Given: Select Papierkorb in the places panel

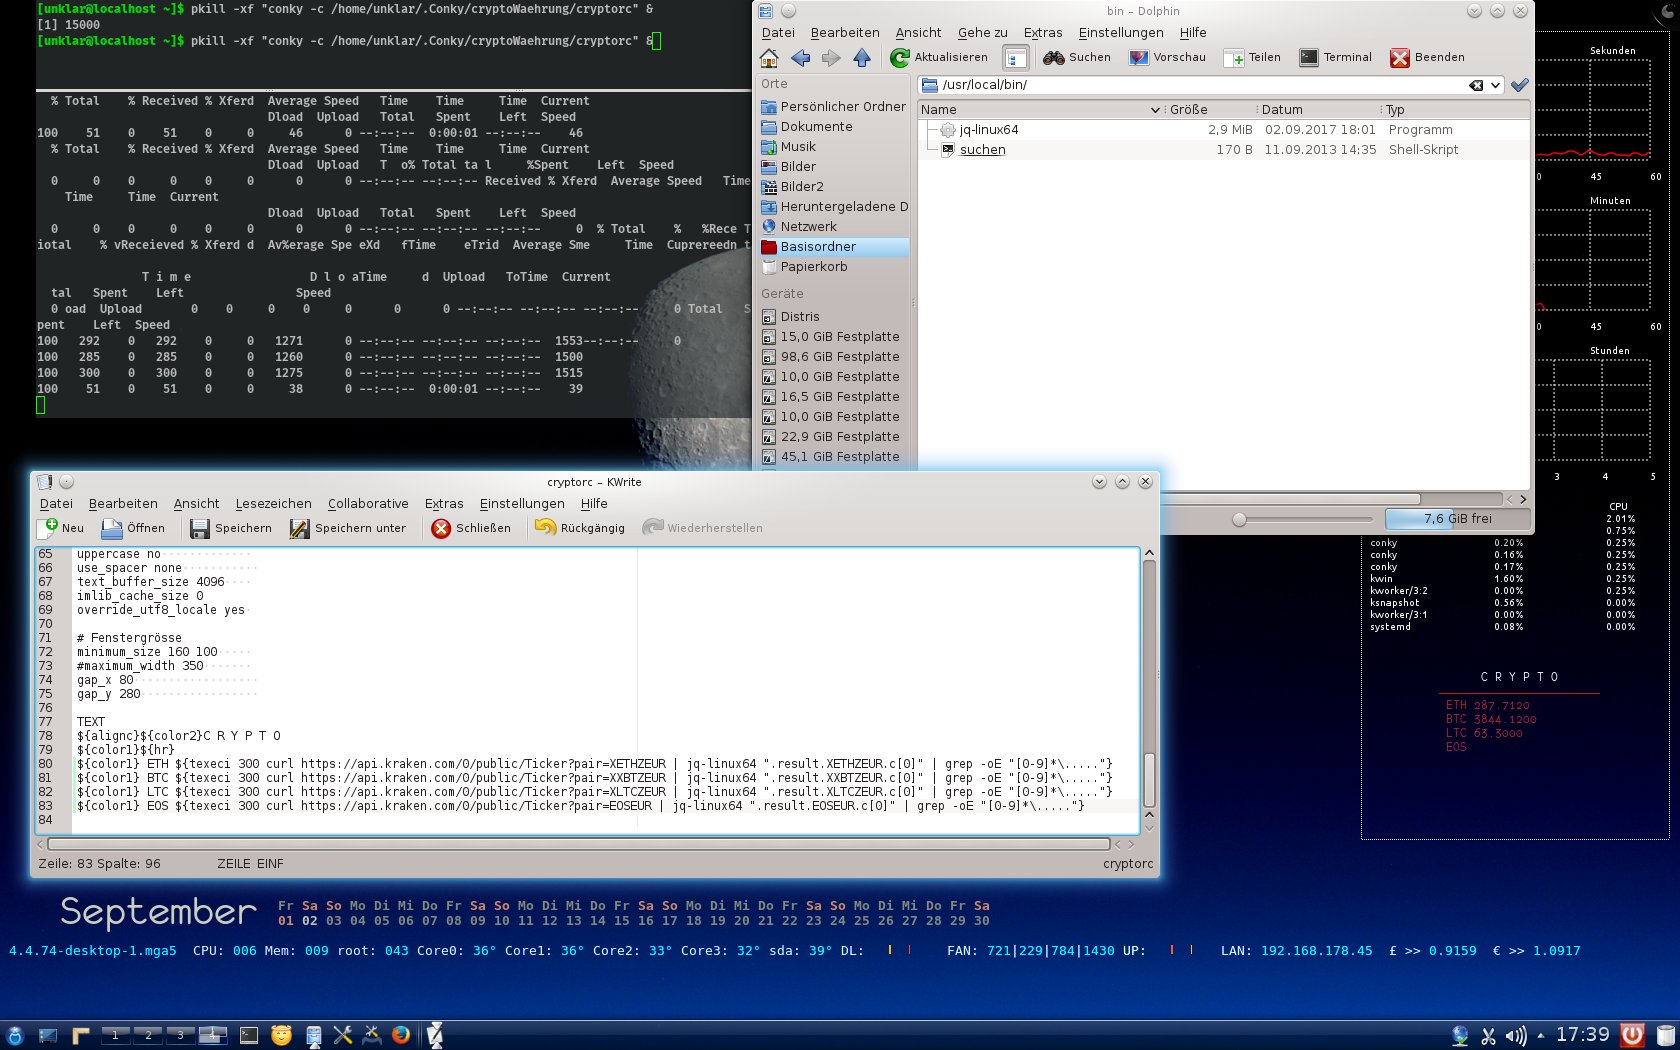Looking at the screenshot, I should pos(813,267).
